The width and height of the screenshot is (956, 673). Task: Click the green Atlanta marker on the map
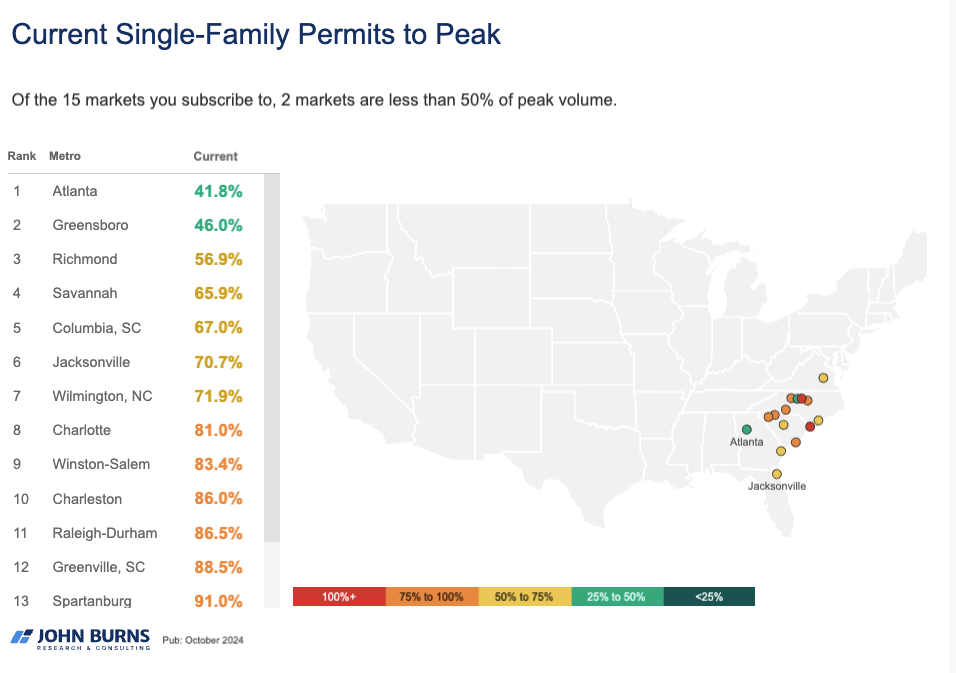click(x=747, y=430)
